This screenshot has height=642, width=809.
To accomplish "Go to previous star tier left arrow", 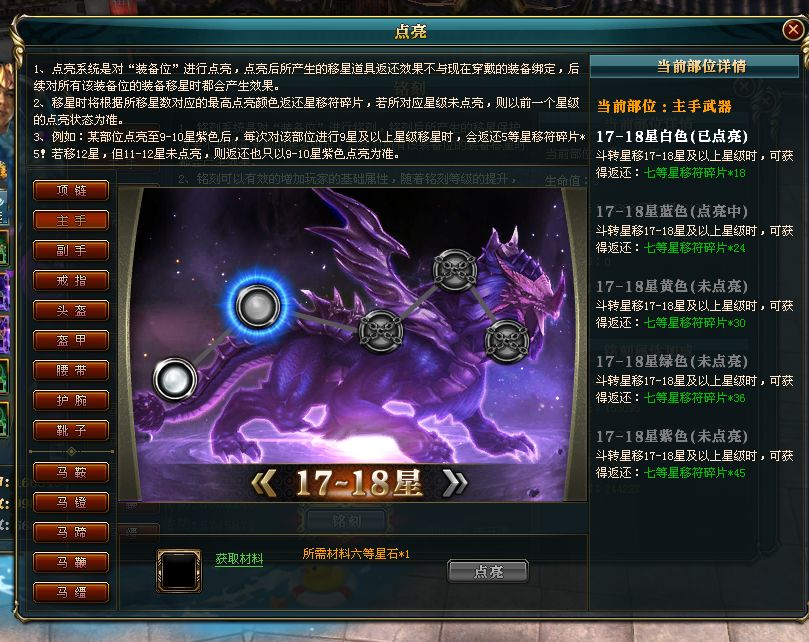I will (x=264, y=484).
